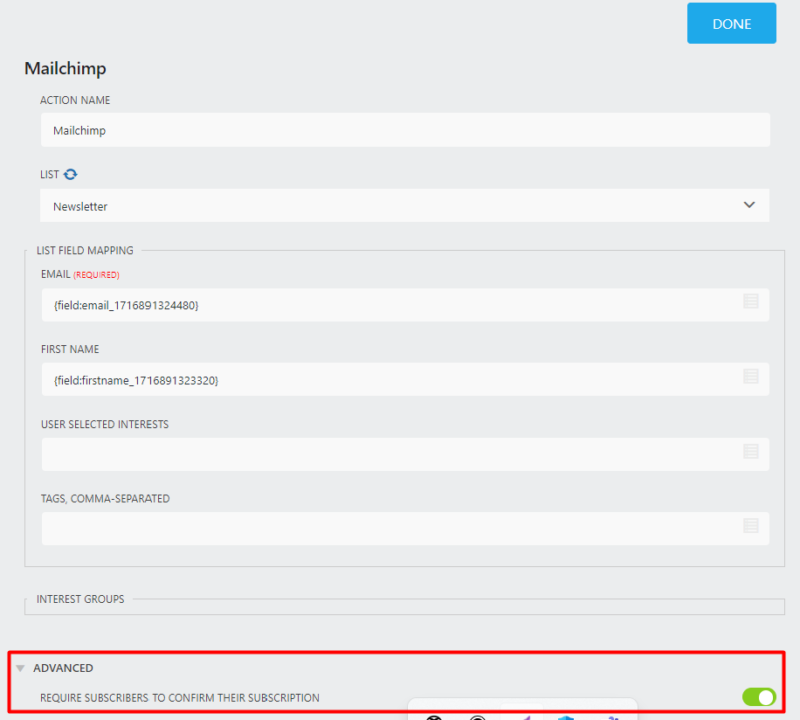Toggle off subscriber confirmation requirement
The image size is (800, 720).
click(x=758, y=697)
